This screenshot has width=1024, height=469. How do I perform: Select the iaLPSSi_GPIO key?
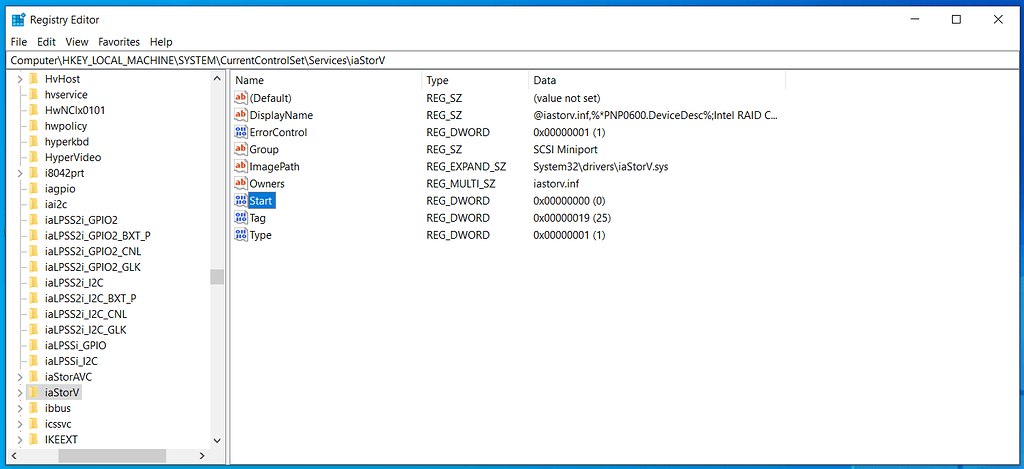point(76,346)
